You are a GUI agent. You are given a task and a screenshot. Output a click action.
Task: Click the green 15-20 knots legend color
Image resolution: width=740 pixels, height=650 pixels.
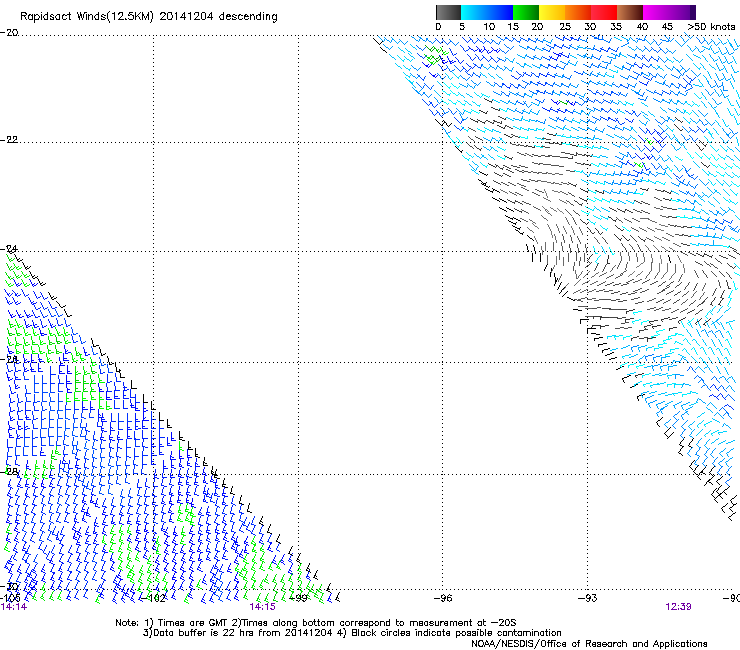pos(526,12)
